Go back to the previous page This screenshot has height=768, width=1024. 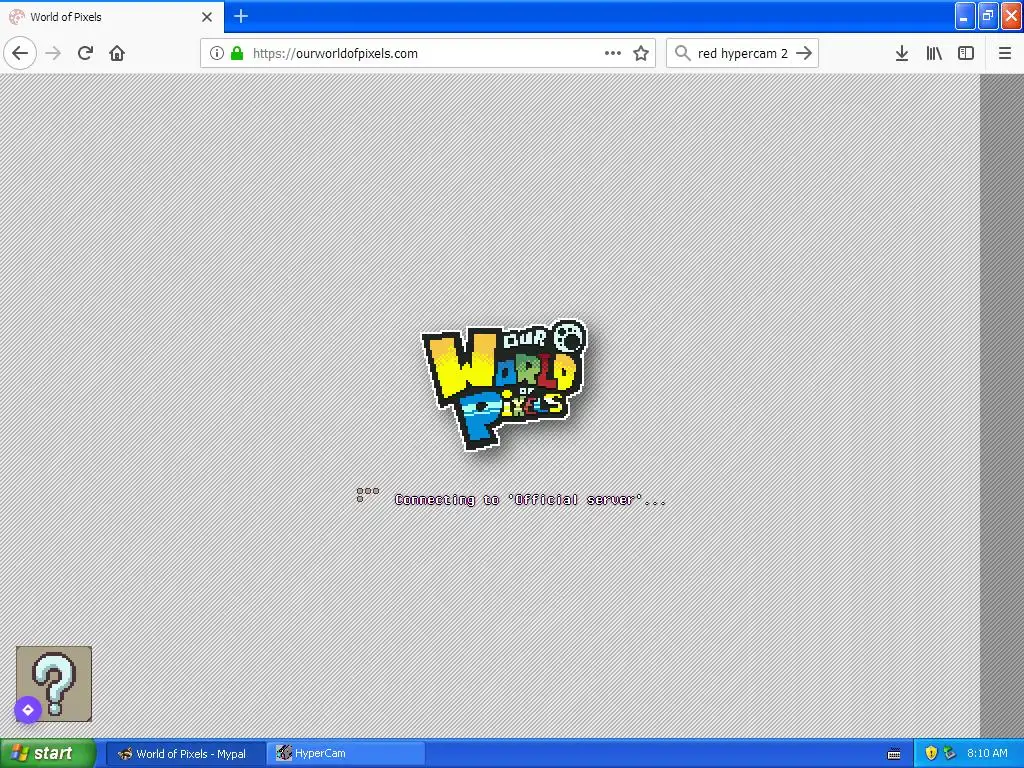tap(20, 53)
